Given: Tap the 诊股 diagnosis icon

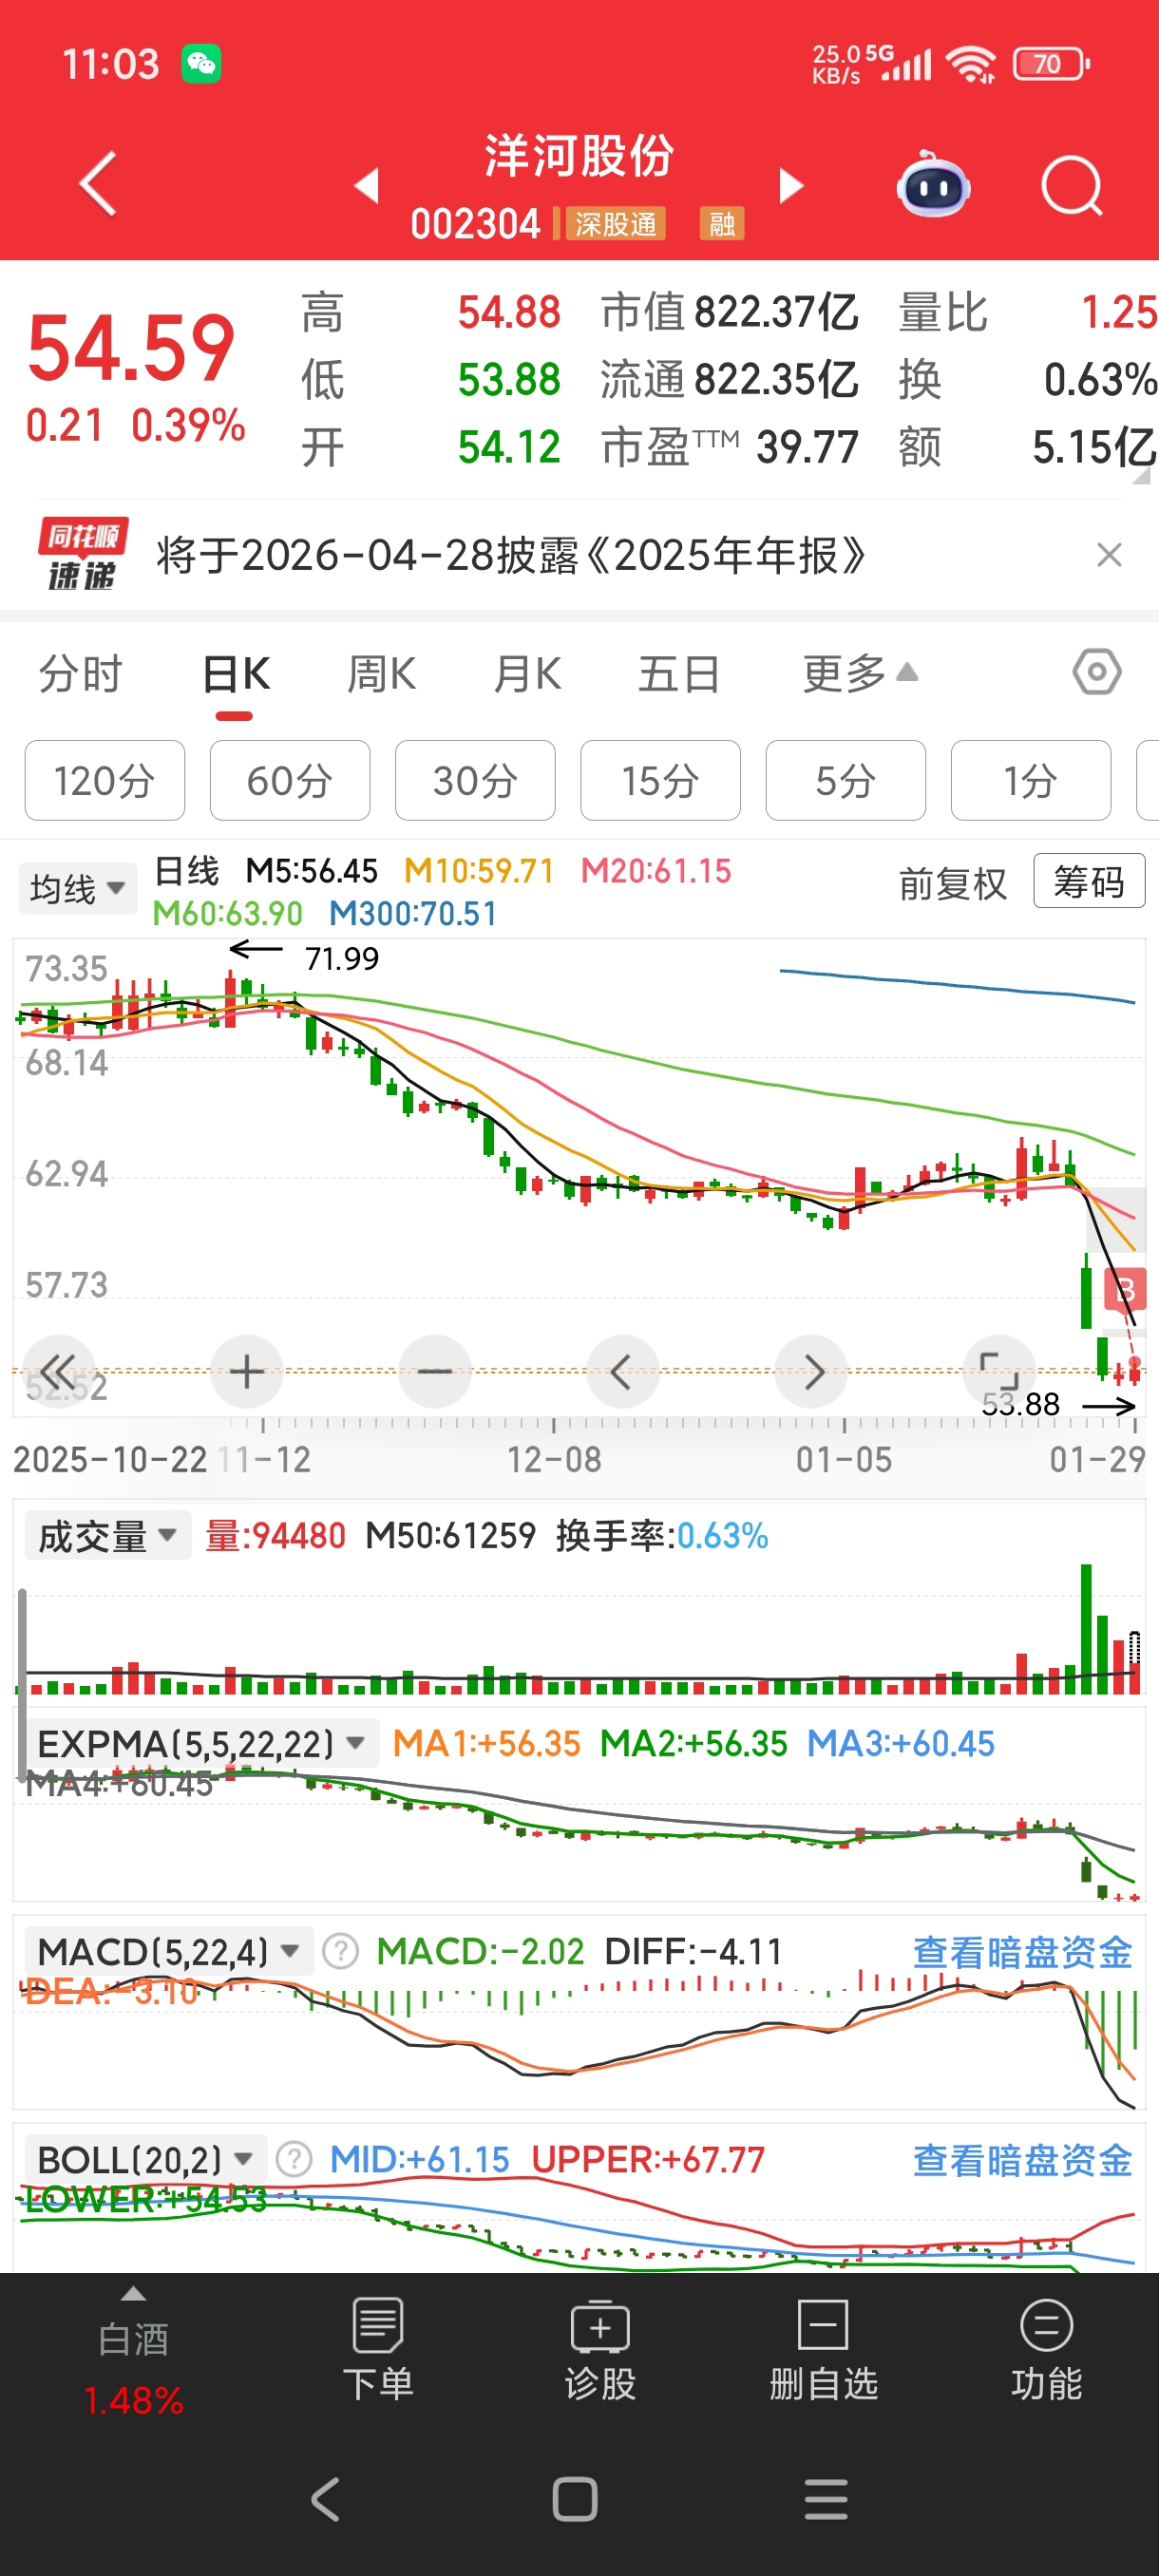Looking at the screenshot, I should click(x=600, y=2350).
